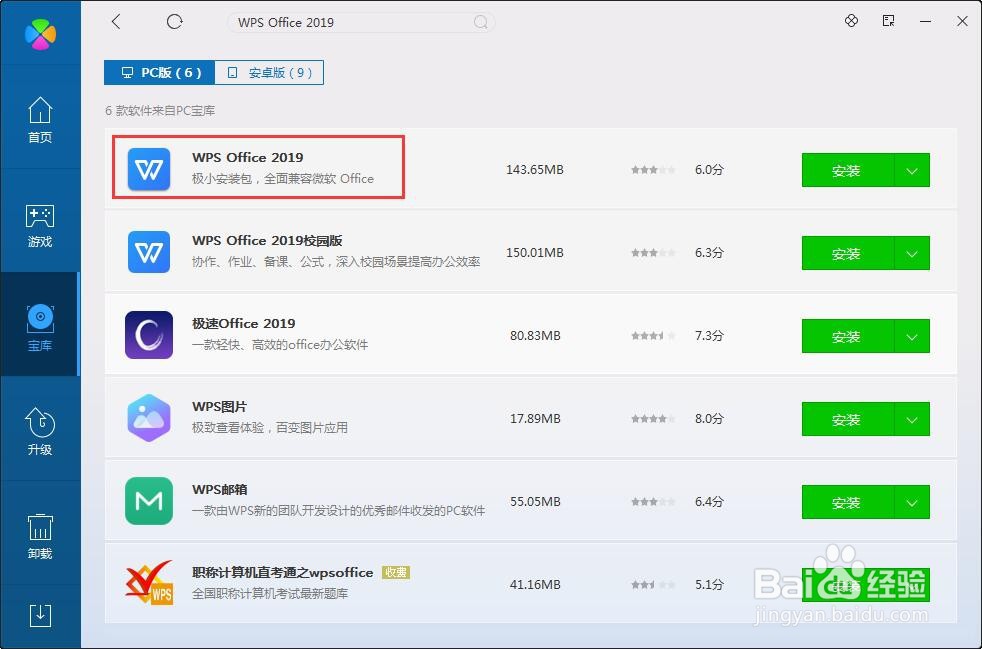Minimize the software manager window

pos(925,21)
